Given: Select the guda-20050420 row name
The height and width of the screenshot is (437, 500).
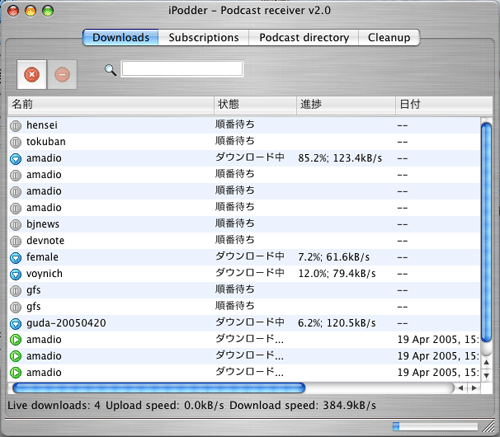Looking at the screenshot, I should click(x=66, y=323).
